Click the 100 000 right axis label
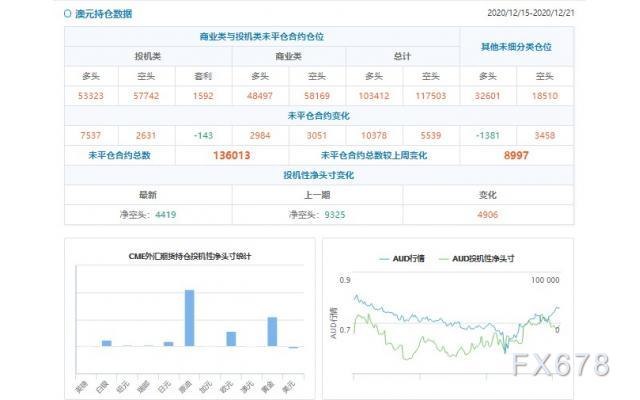The image size is (640, 400). [x=545, y=280]
